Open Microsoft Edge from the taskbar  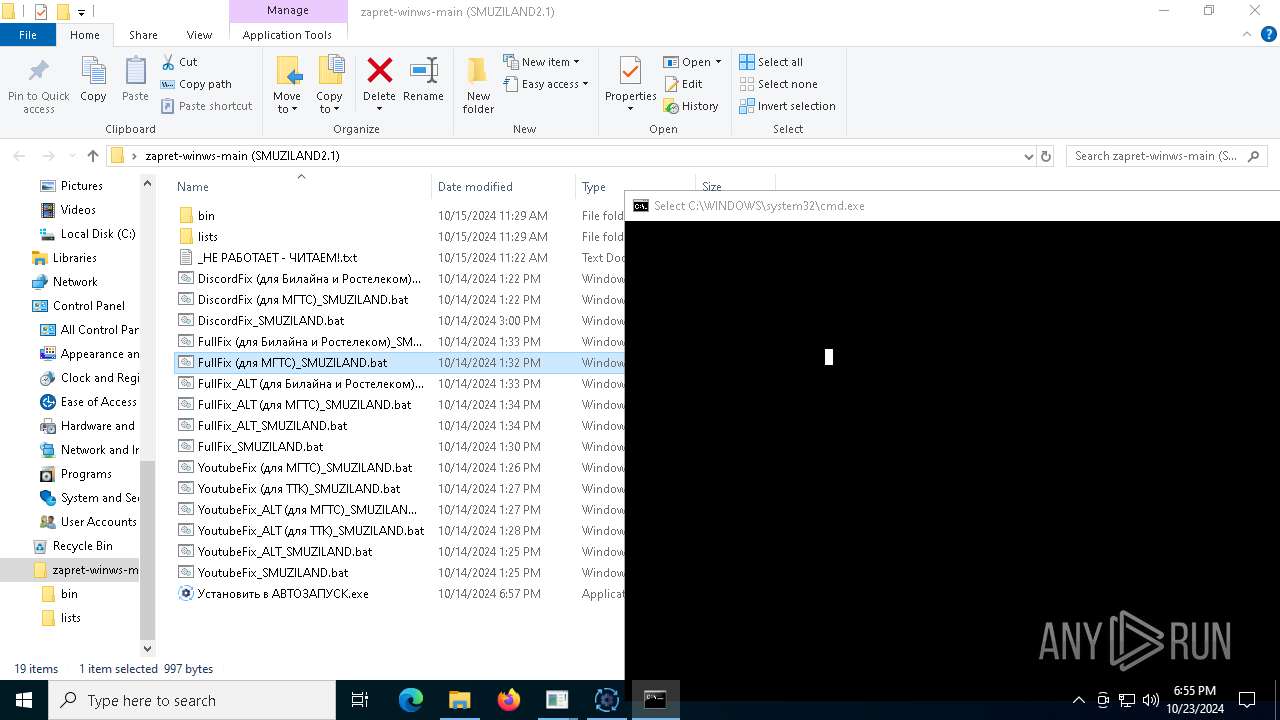click(x=411, y=700)
